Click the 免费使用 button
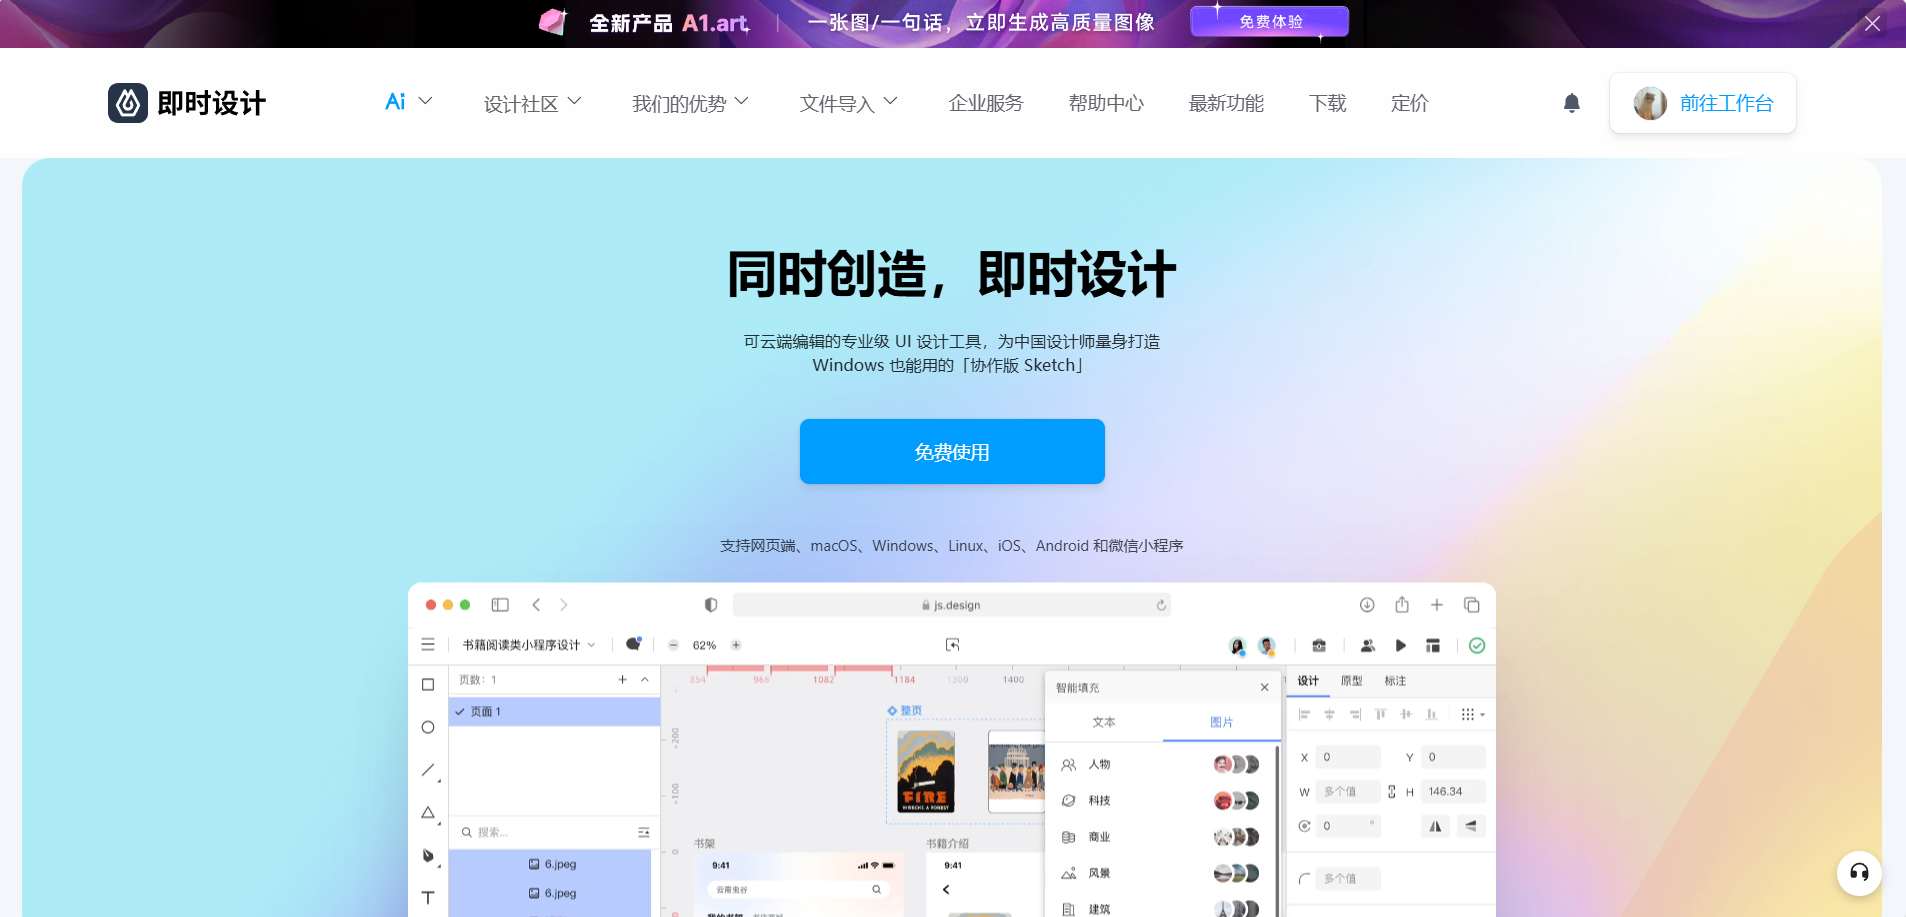The image size is (1906, 917). point(952,452)
